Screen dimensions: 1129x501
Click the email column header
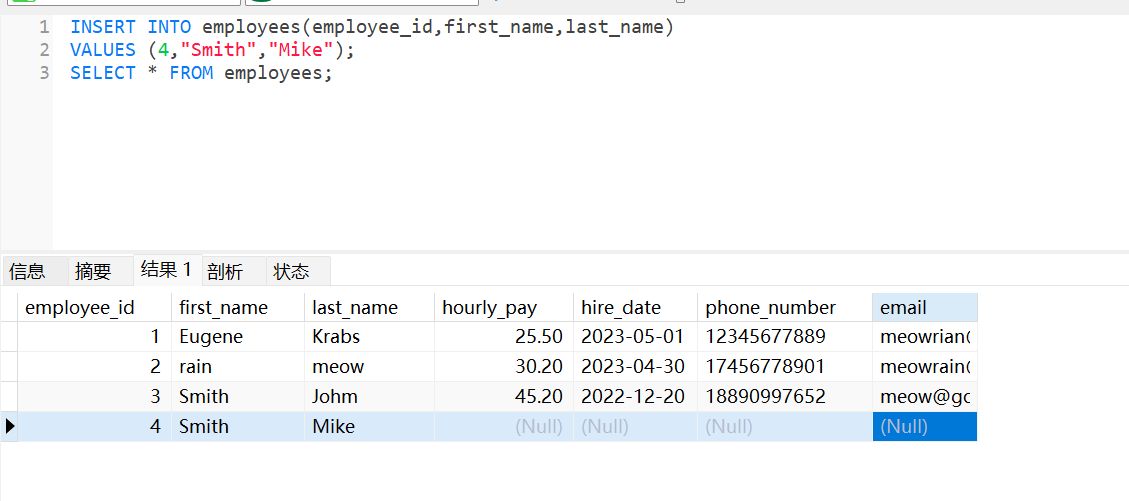pyautogui.click(x=903, y=307)
